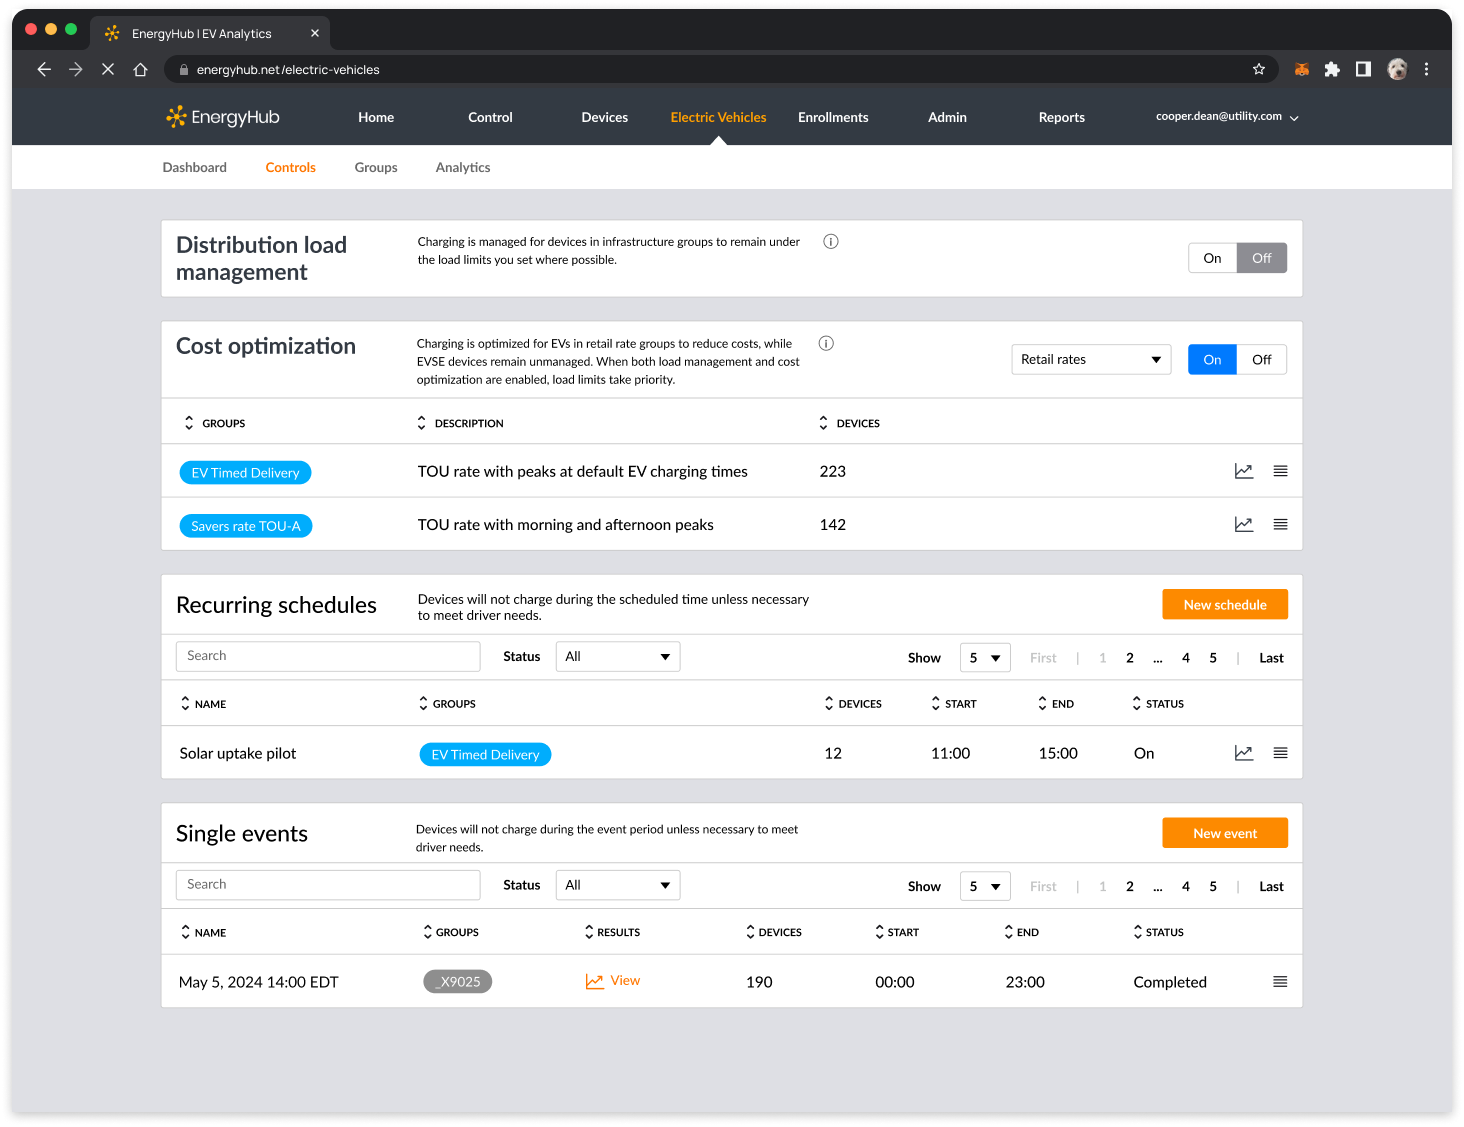The height and width of the screenshot is (1127, 1464).
Task: Focus the Recurring schedules search field
Action: 328,656
